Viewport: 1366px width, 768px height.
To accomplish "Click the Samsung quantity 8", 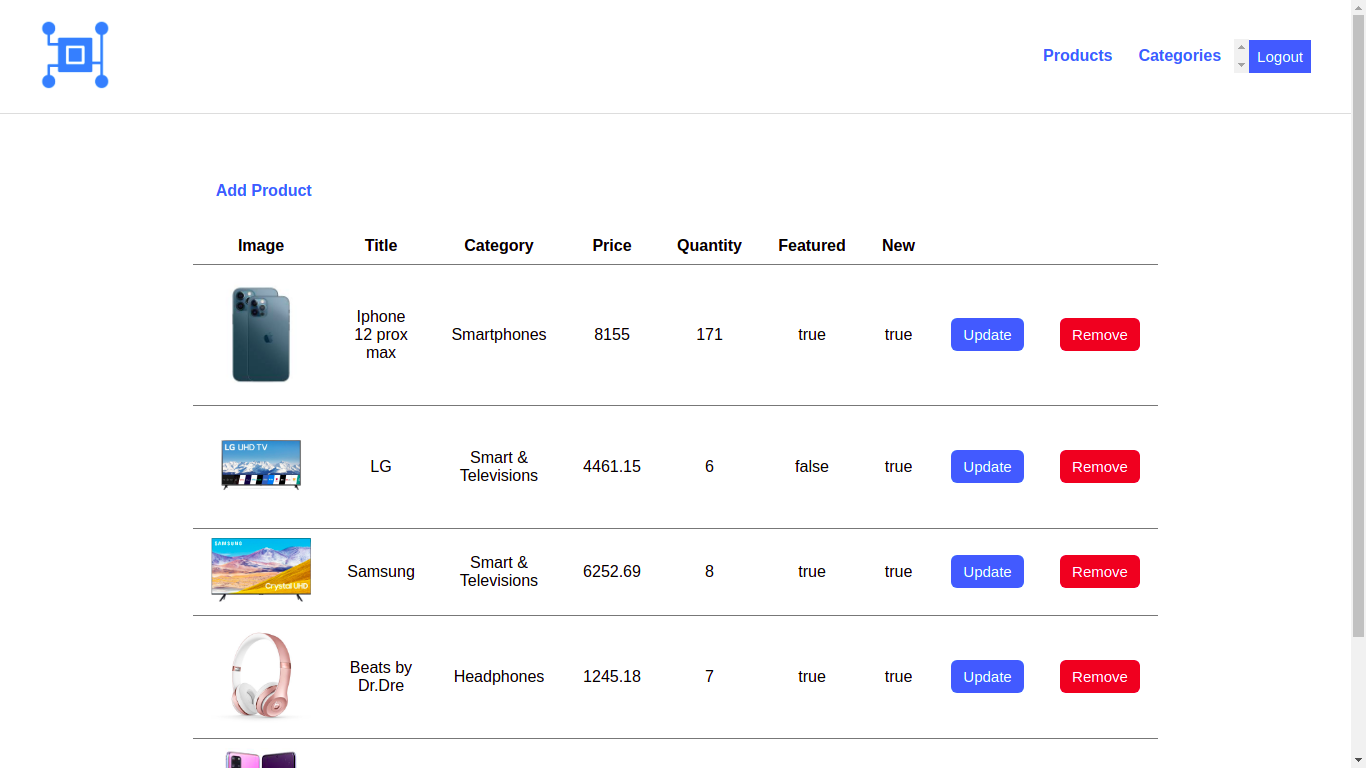I will tap(709, 572).
